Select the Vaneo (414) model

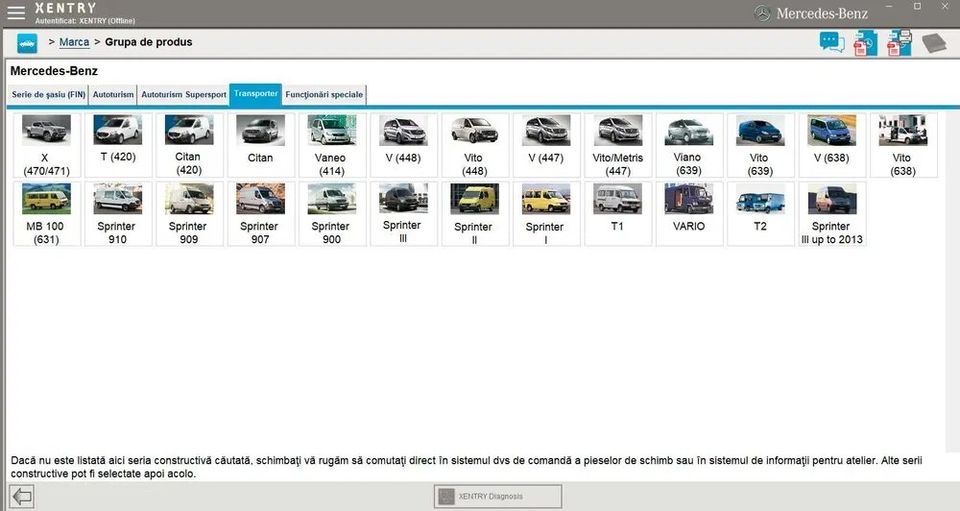[332, 145]
